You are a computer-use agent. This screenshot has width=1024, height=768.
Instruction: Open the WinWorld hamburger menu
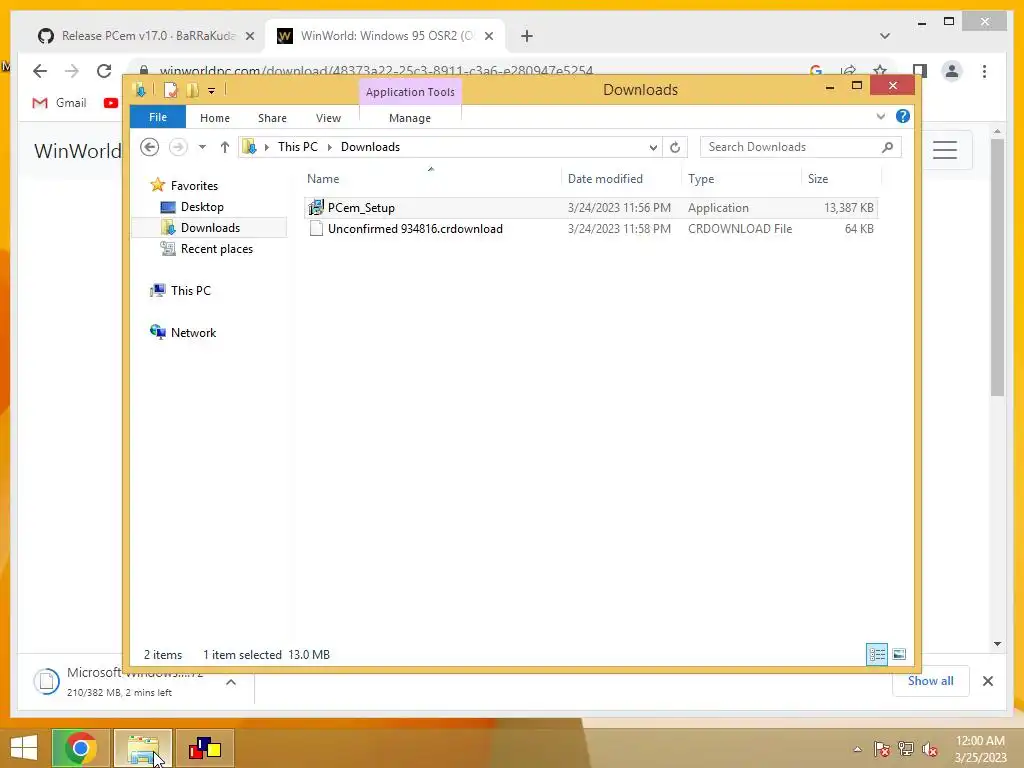[x=944, y=150]
